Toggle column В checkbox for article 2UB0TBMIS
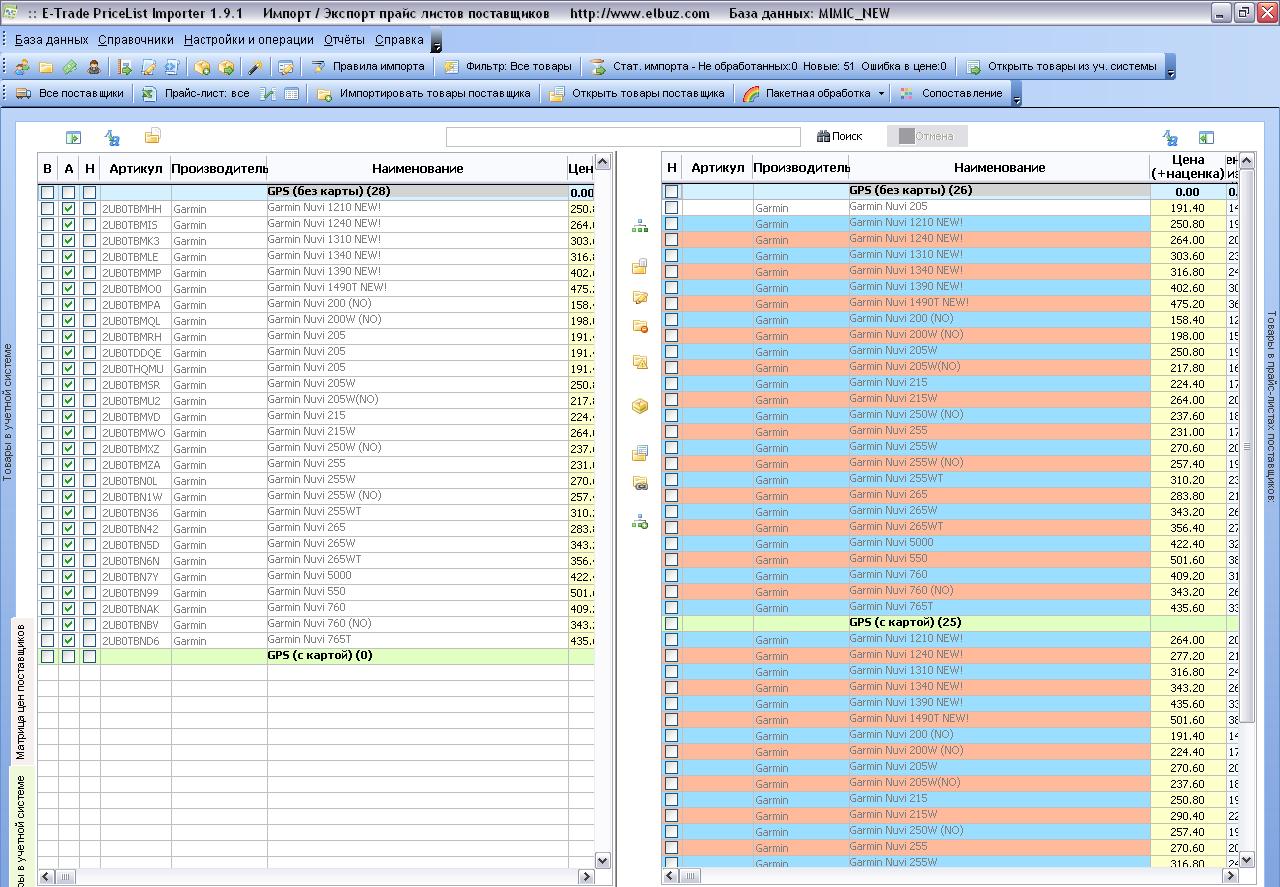The height and width of the screenshot is (887, 1280). pyautogui.click(x=47, y=225)
